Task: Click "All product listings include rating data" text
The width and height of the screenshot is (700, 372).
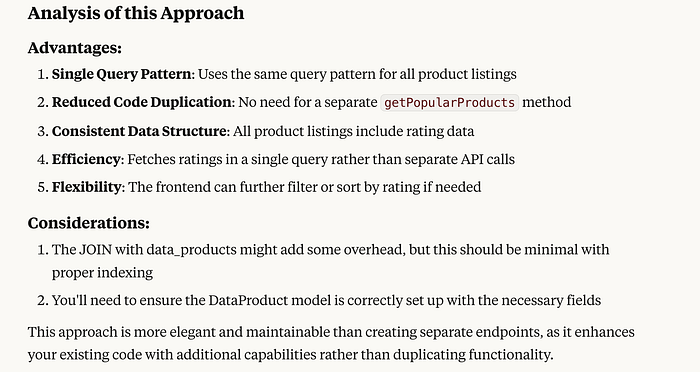Action: click(x=353, y=131)
